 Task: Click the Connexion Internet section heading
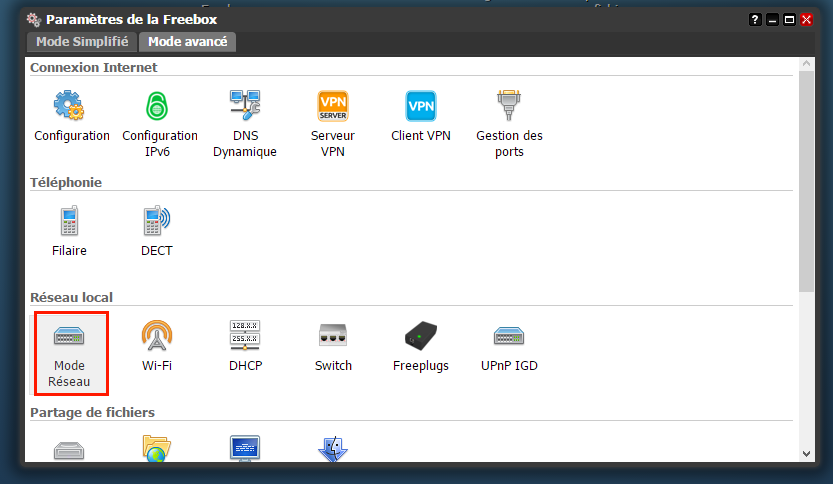94,67
